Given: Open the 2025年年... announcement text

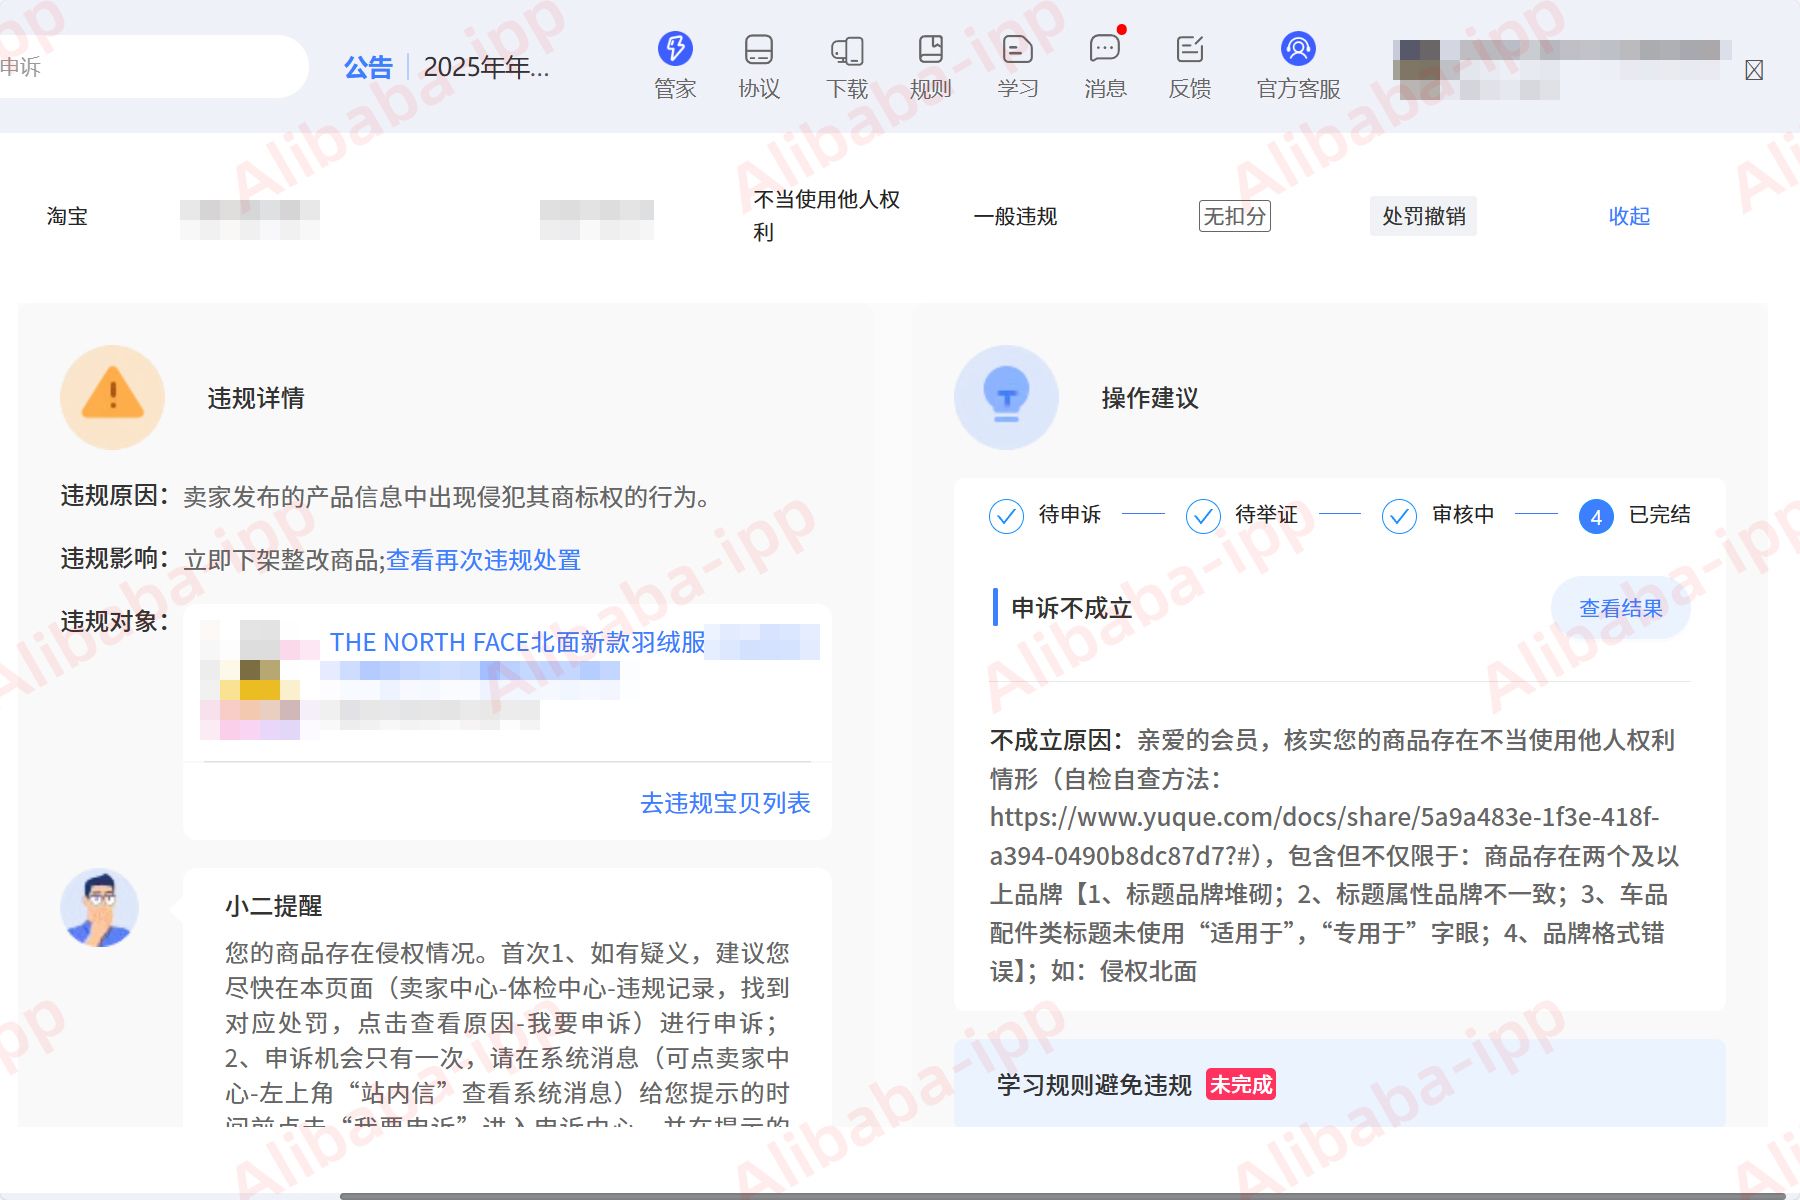Looking at the screenshot, I should pos(486,67).
